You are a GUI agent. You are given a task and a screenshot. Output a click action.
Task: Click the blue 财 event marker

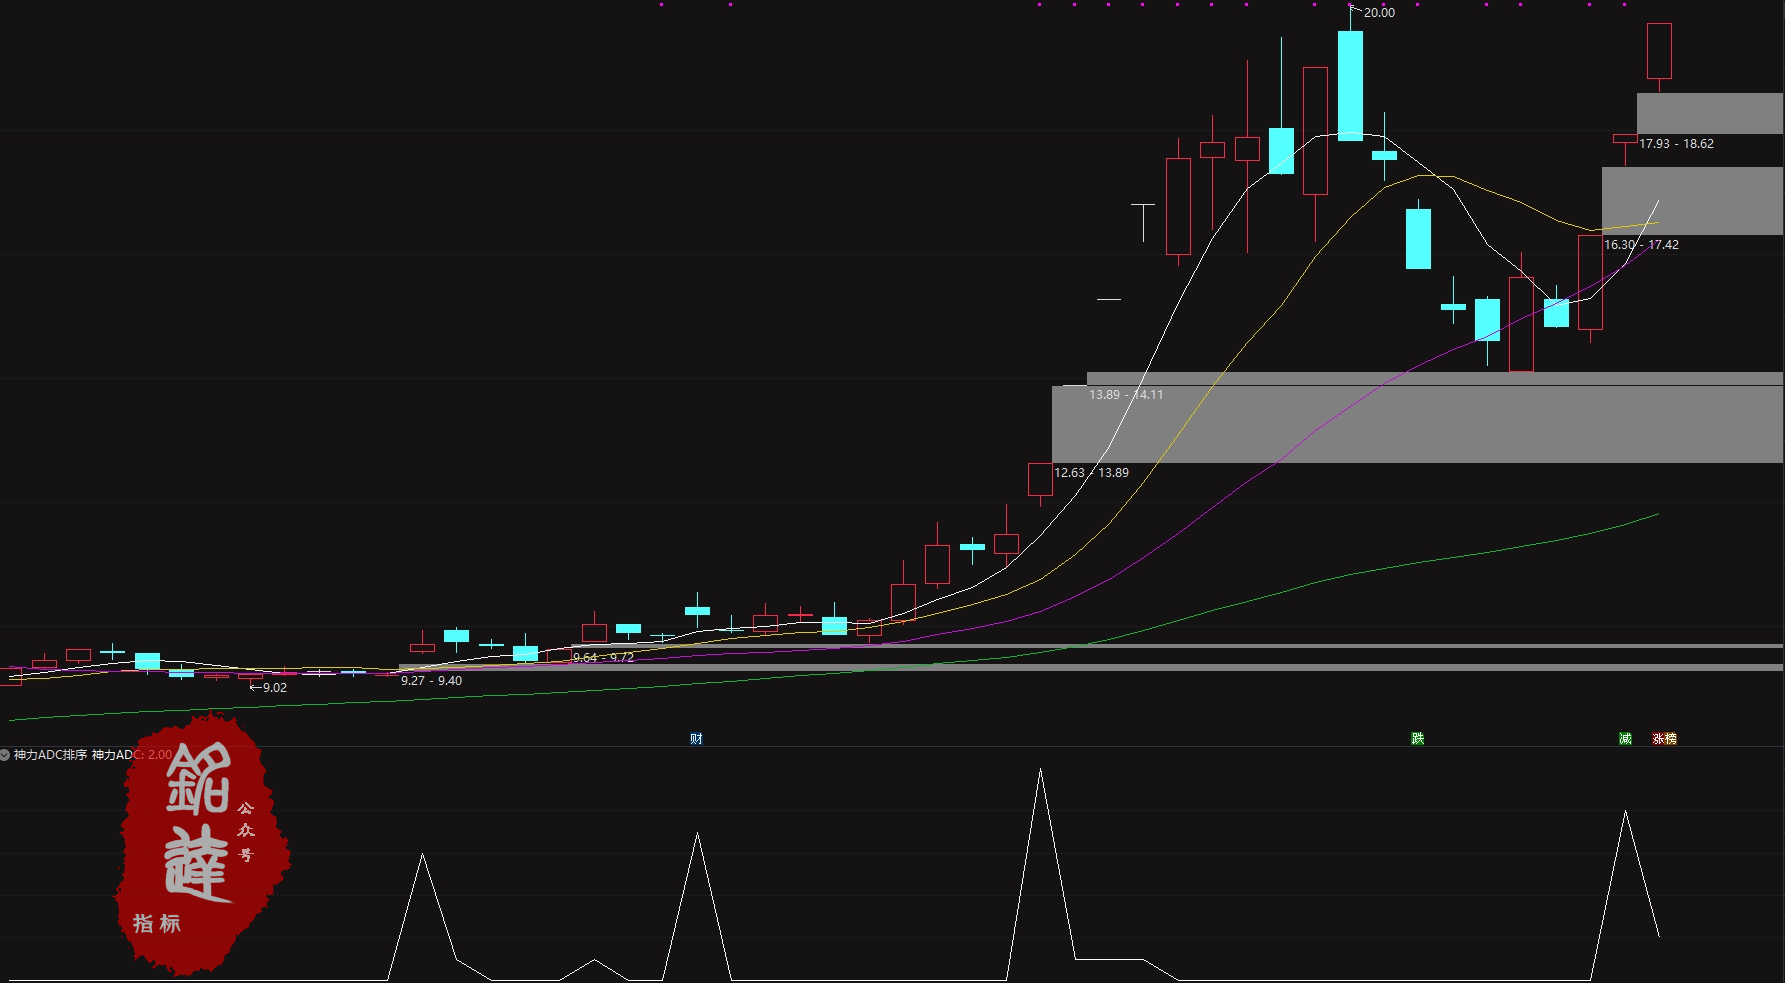(x=696, y=739)
